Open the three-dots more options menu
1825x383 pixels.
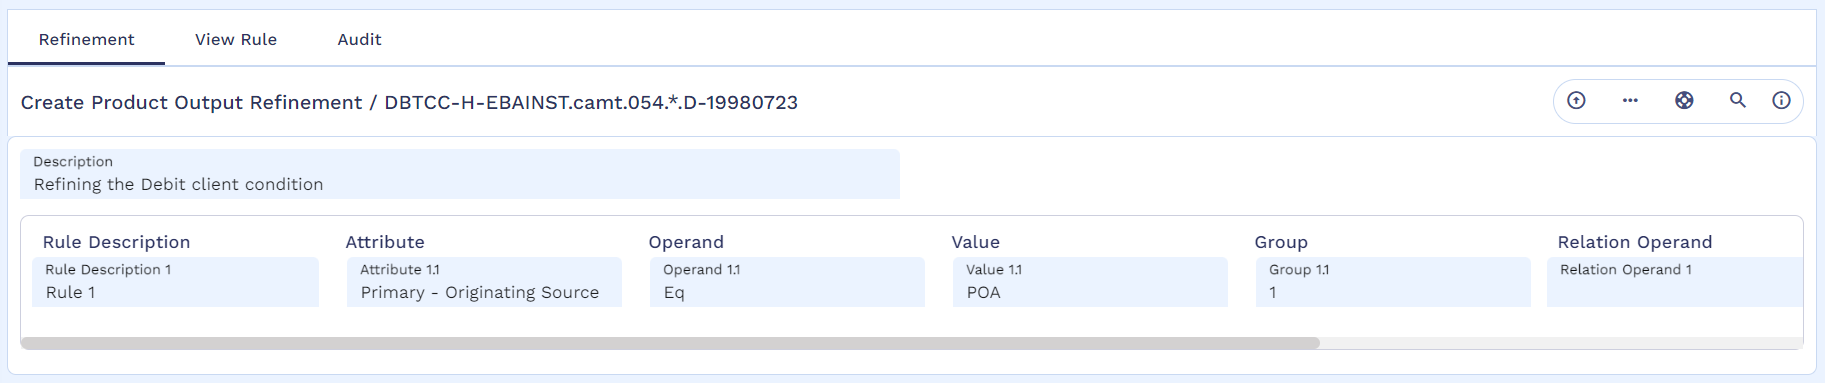tap(1630, 100)
